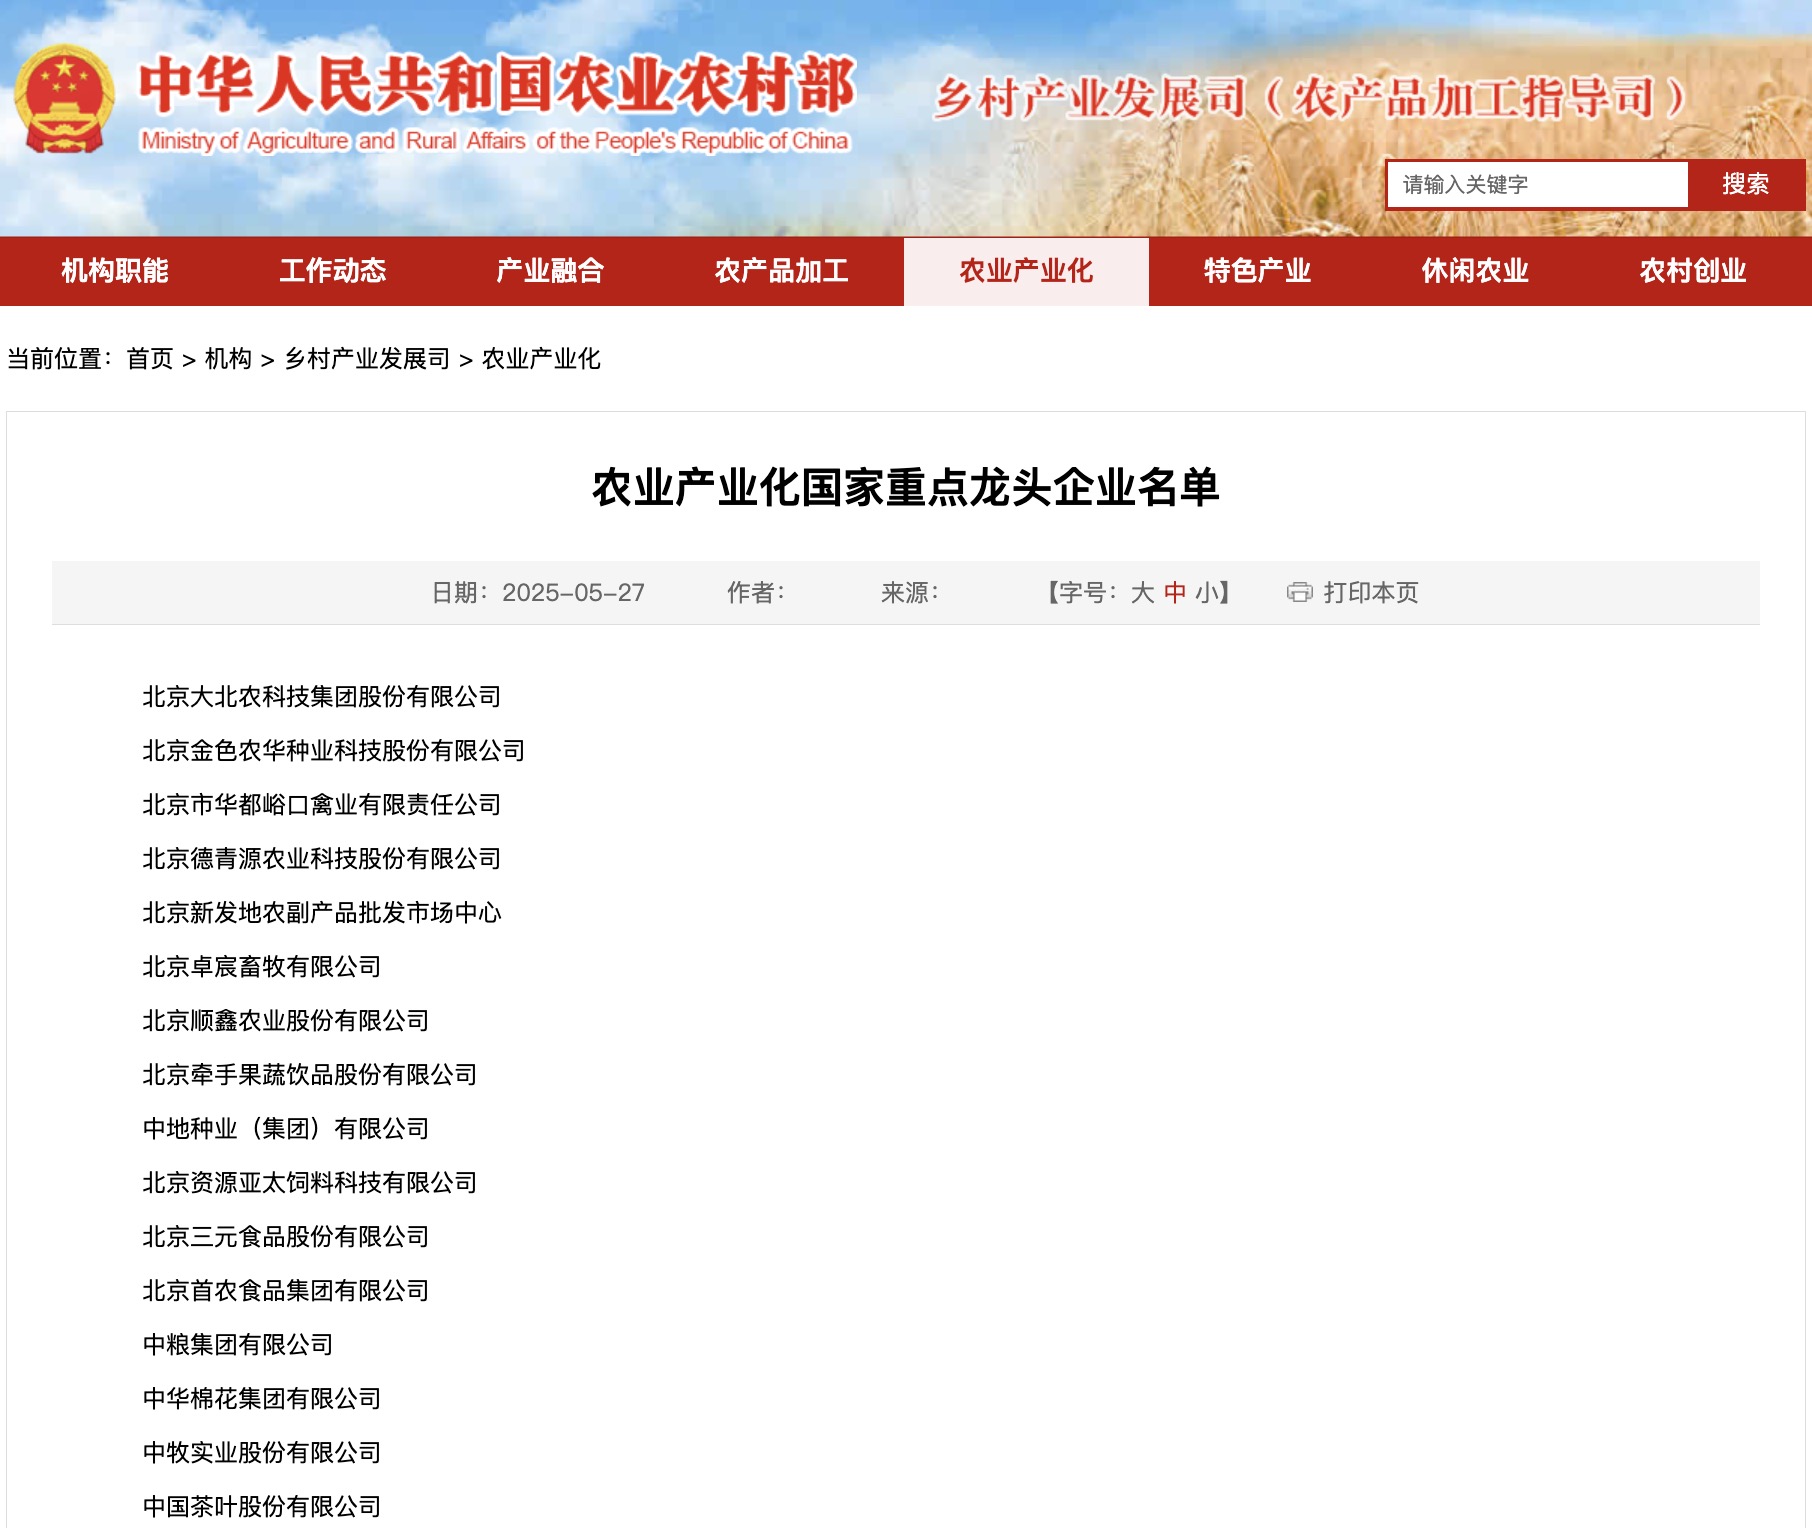This screenshot has height=1528, width=1812.
Task: Open the 休闲农业 menu item
Action: click(1475, 271)
